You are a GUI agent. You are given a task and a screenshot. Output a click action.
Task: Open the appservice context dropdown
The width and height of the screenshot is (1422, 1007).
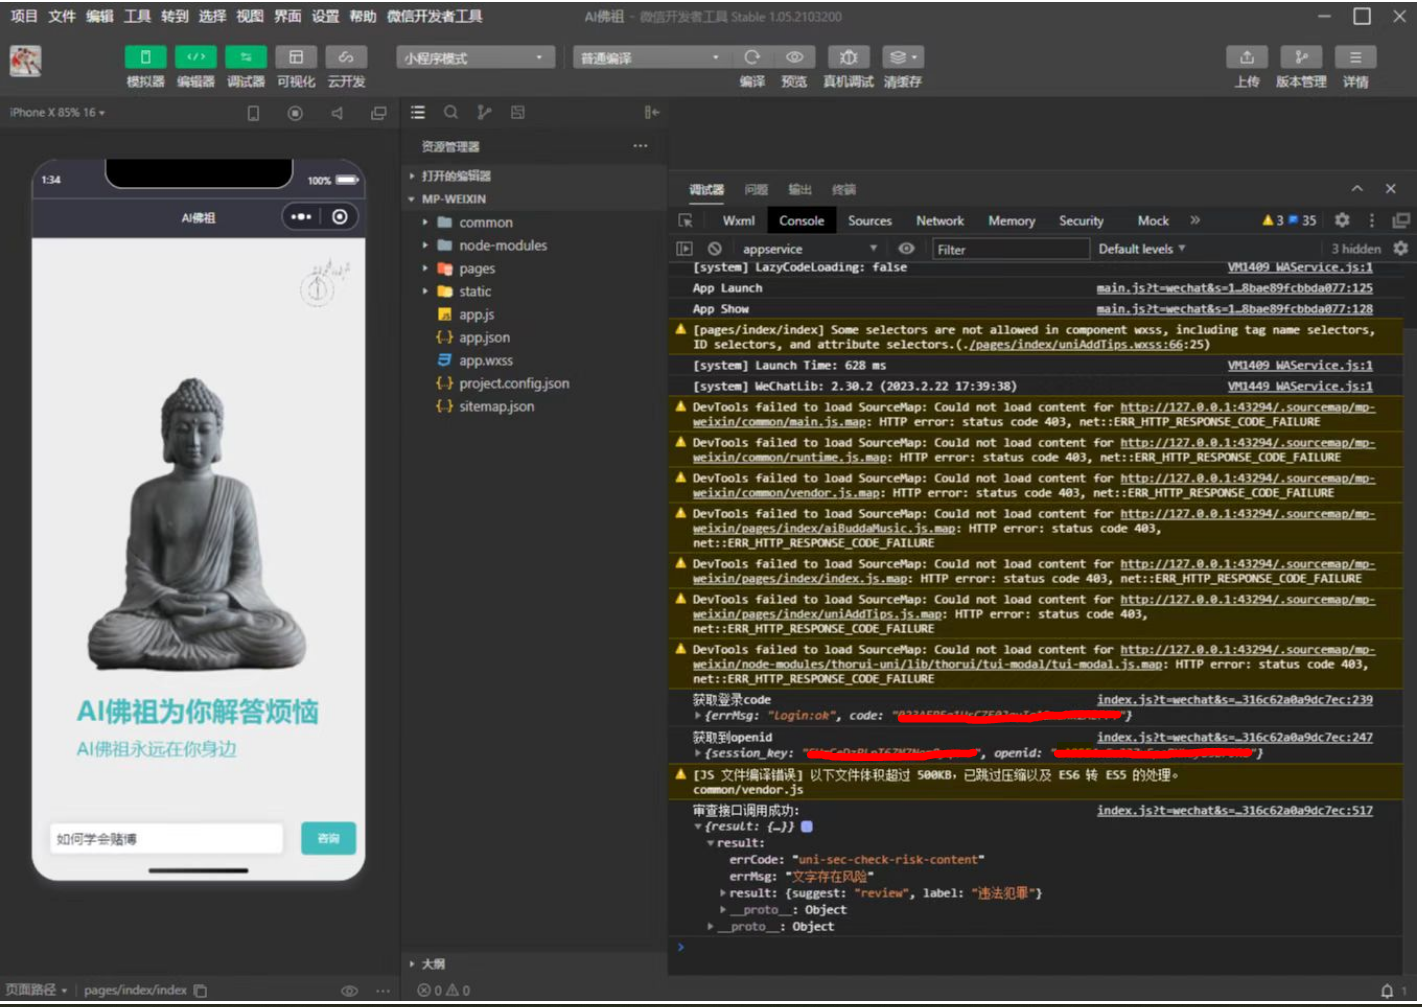click(x=809, y=249)
